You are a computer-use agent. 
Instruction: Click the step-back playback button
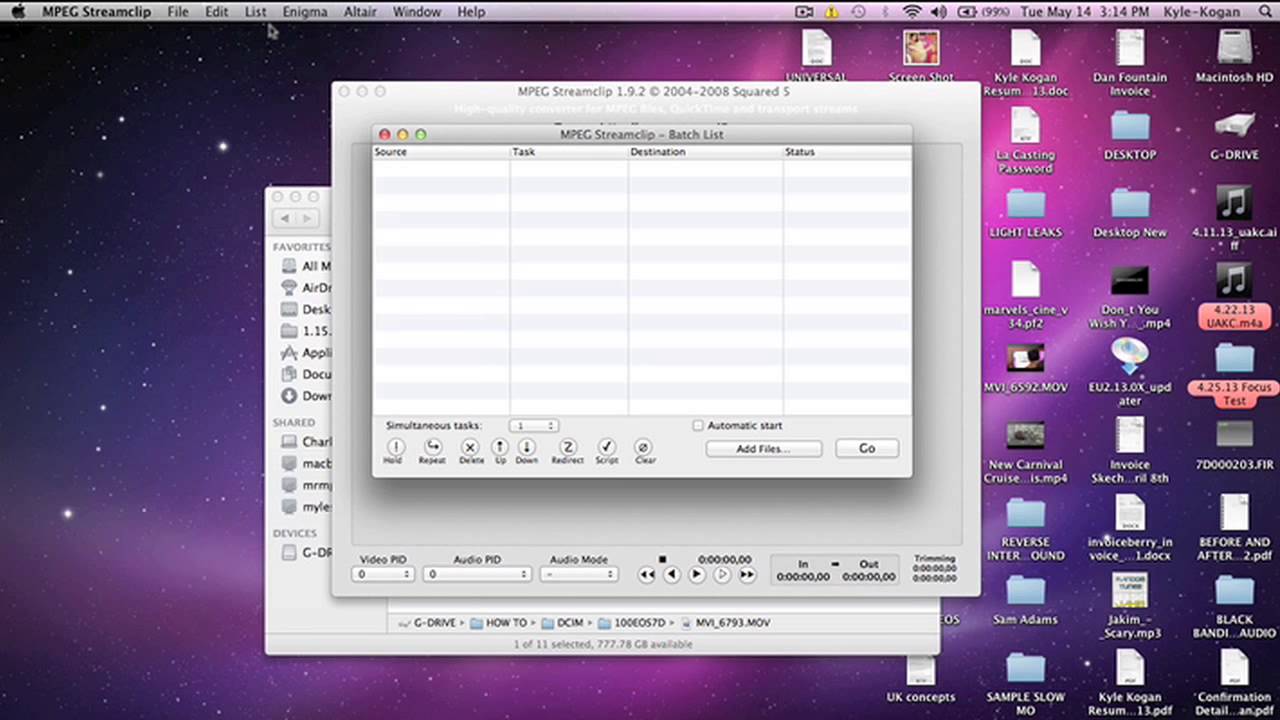click(671, 575)
